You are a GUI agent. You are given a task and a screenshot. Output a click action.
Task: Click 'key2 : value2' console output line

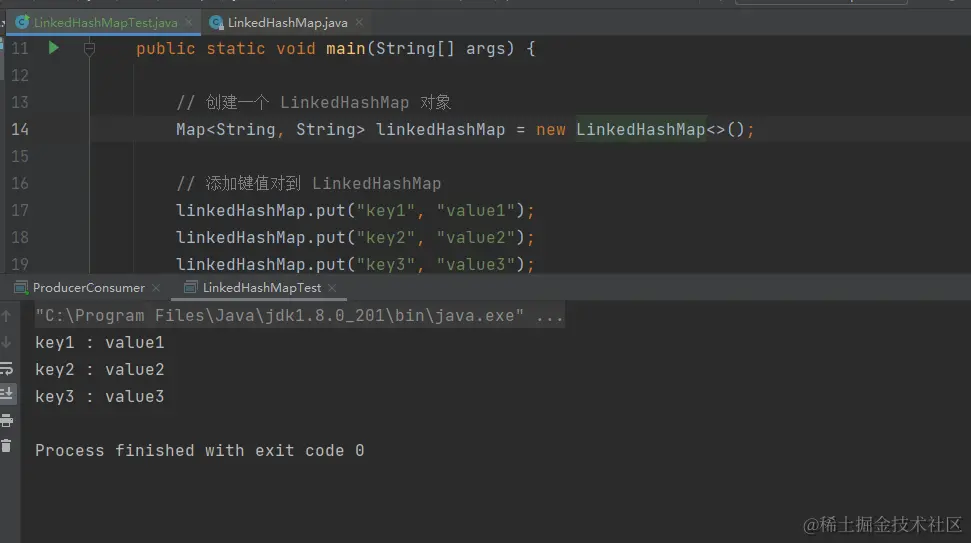(x=100, y=370)
